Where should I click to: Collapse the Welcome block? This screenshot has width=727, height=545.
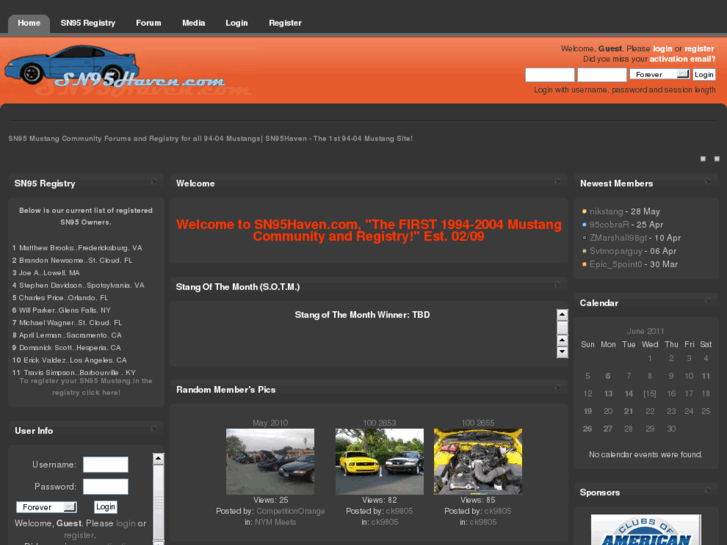pos(558,181)
